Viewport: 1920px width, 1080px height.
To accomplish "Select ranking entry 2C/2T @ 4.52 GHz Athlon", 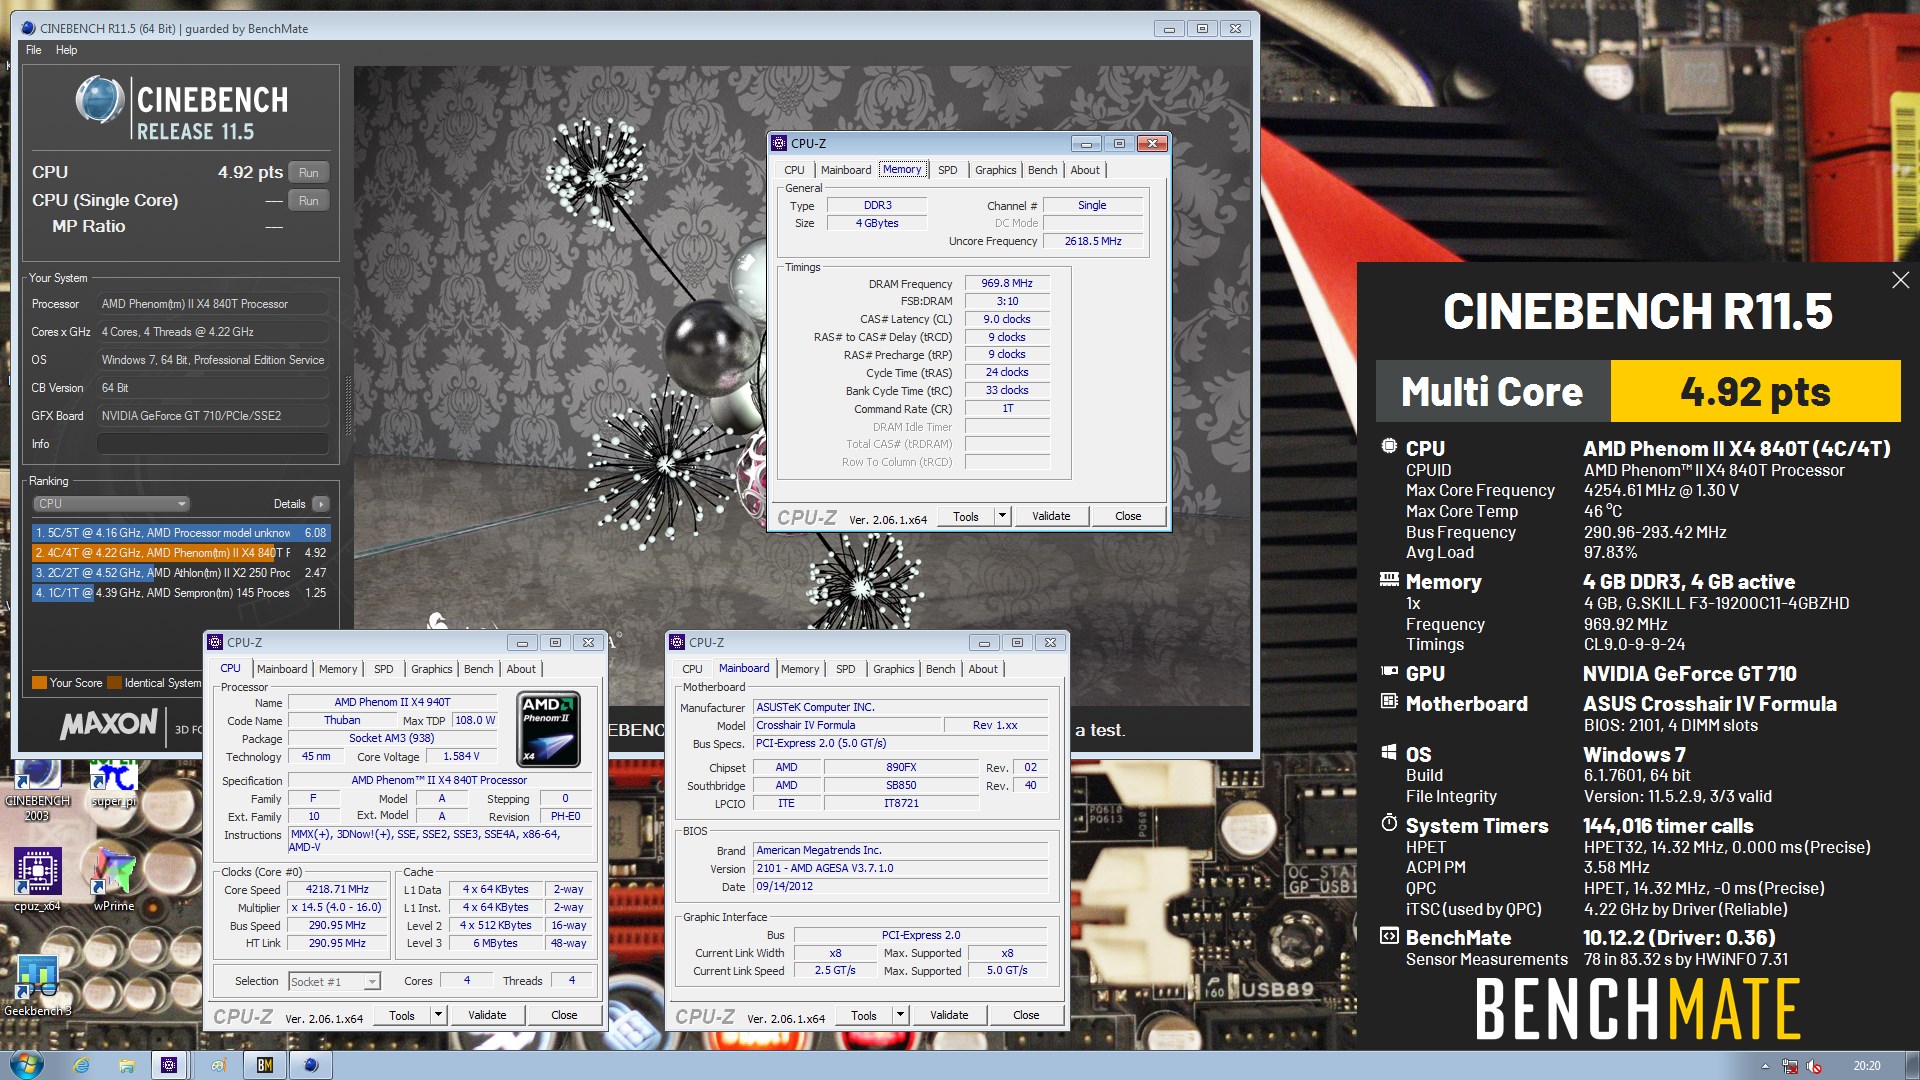I will (181, 573).
